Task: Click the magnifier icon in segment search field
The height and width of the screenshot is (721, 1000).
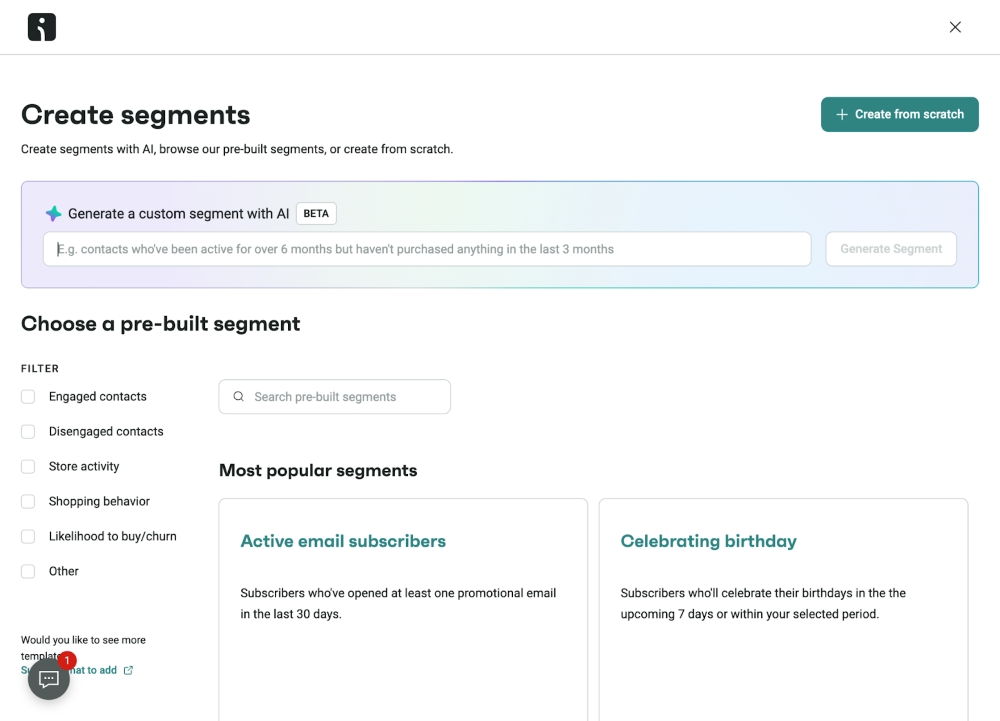Action: tap(238, 397)
